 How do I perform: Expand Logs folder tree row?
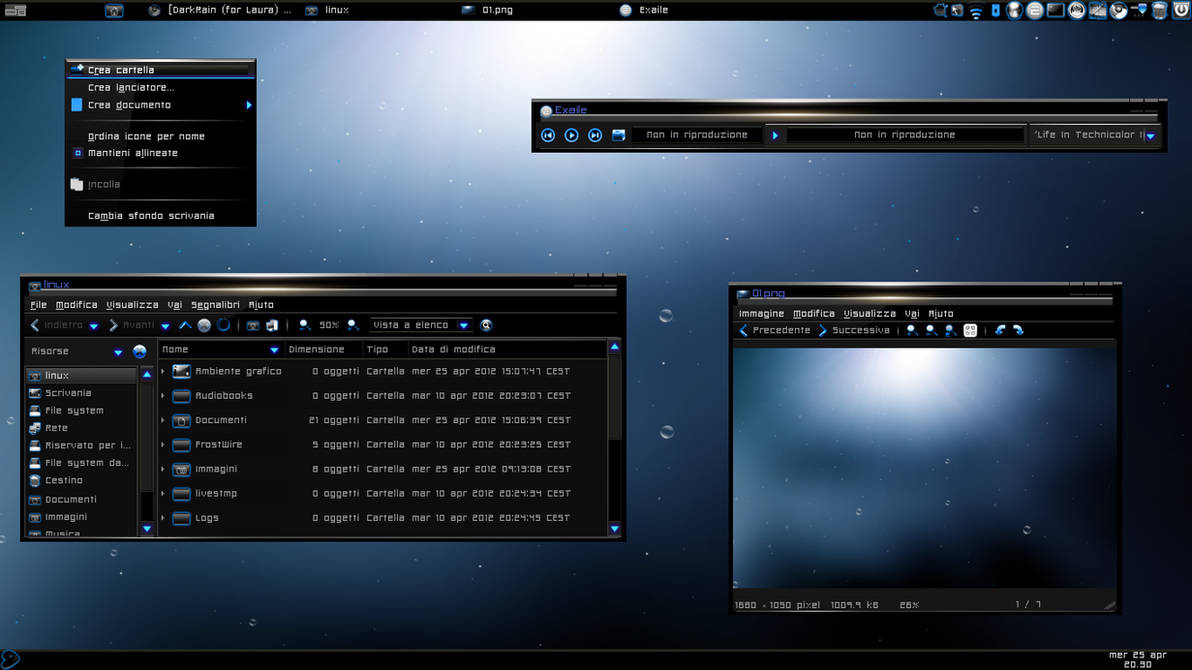[163, 518]
